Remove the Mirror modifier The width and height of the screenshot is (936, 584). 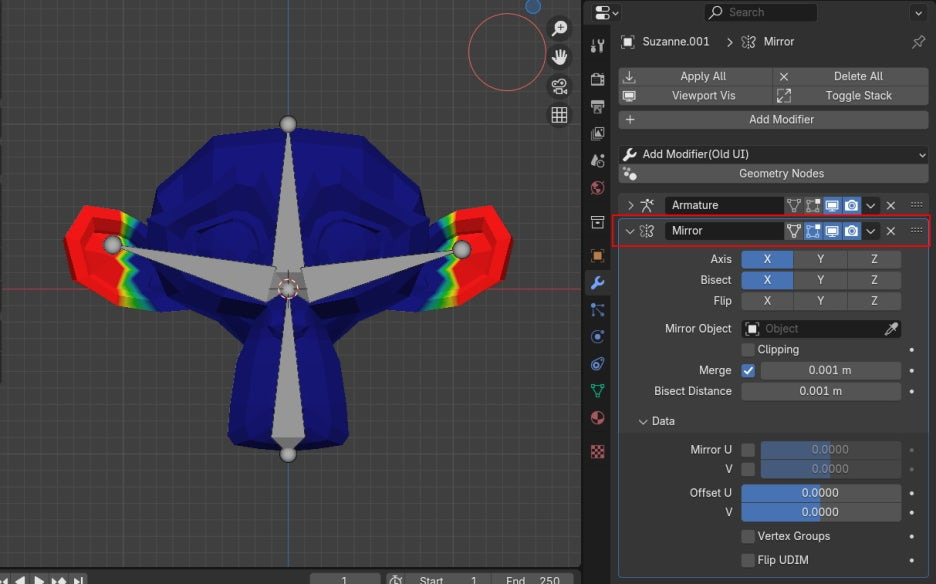click(x=891, y=231)
